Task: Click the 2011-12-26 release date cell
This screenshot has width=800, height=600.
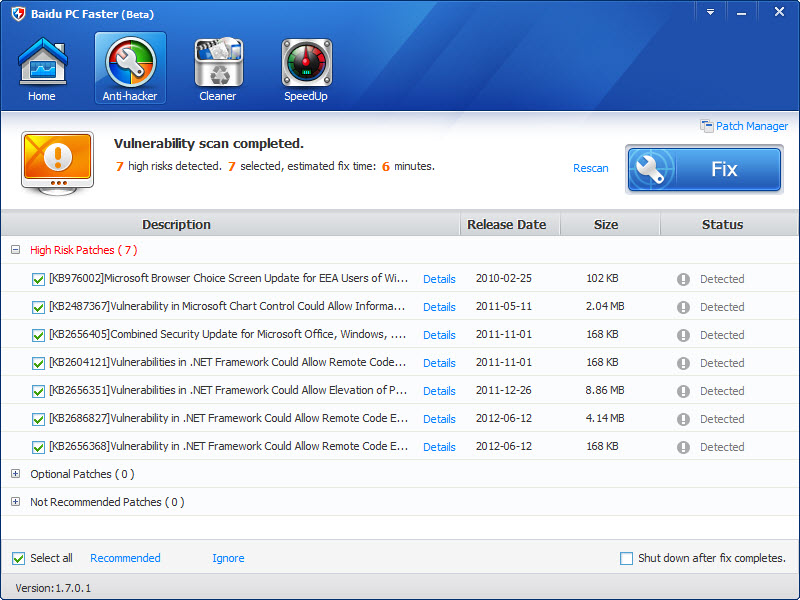Action: tap(504, 391)
